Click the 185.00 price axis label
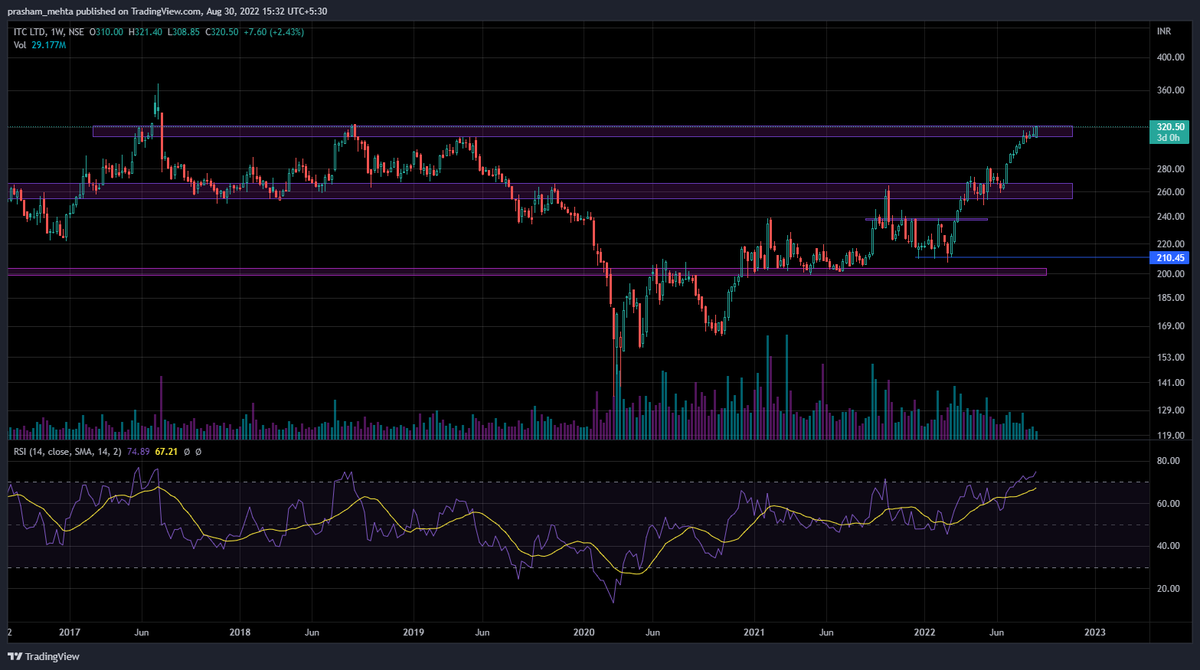The image size is (1200, 670). tap(1170, 298)
